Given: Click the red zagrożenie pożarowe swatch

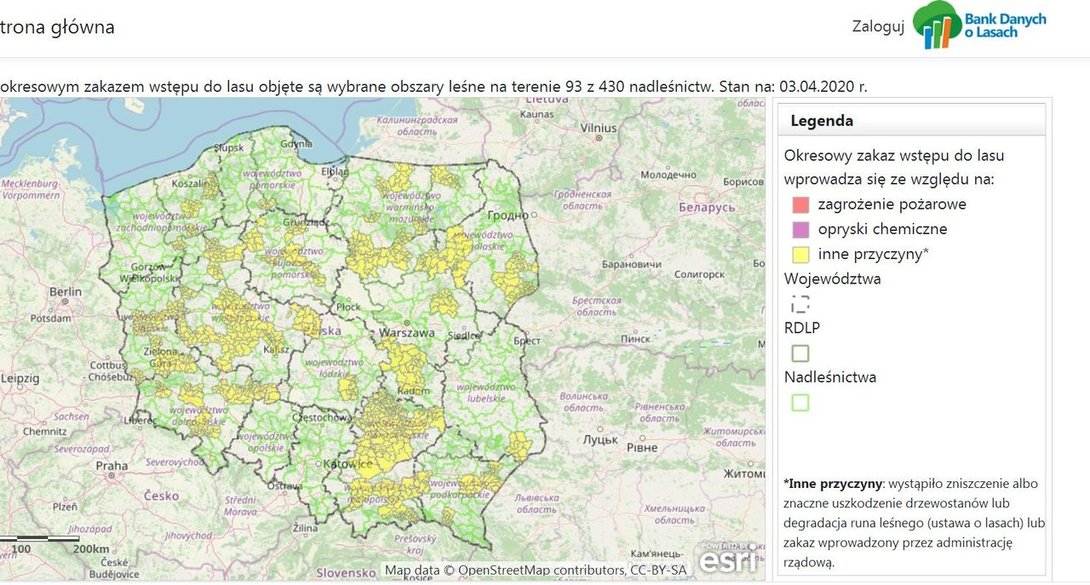Looking at the screenshot, I should pos(801,204).
